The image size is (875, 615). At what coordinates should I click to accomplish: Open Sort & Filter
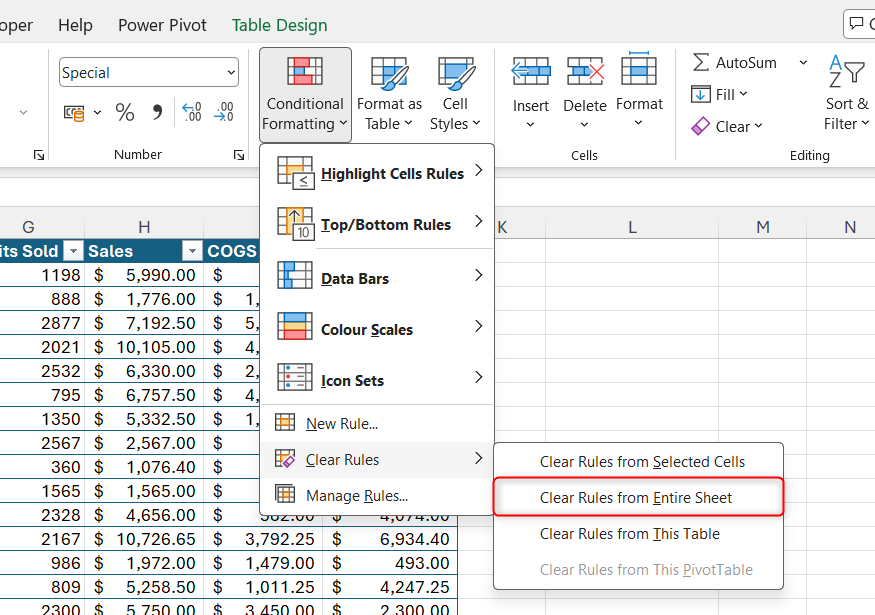[847, 94]
